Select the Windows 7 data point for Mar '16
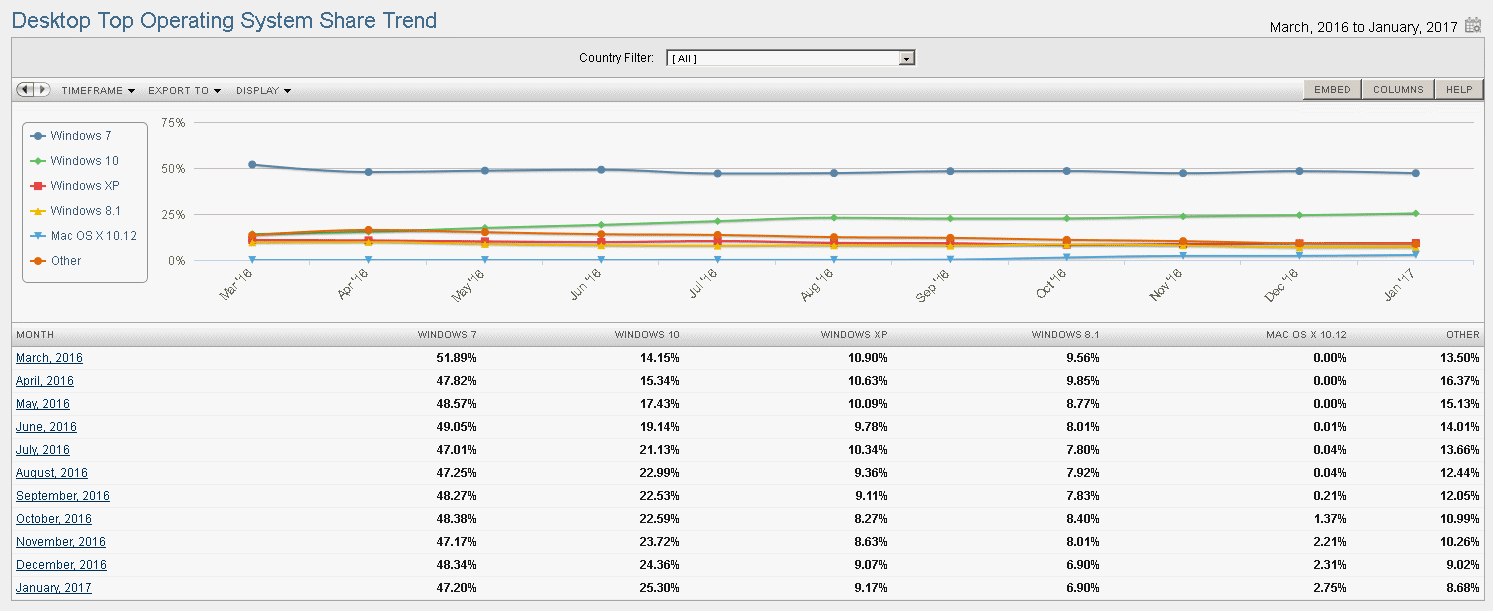 [x=252, y=165]
